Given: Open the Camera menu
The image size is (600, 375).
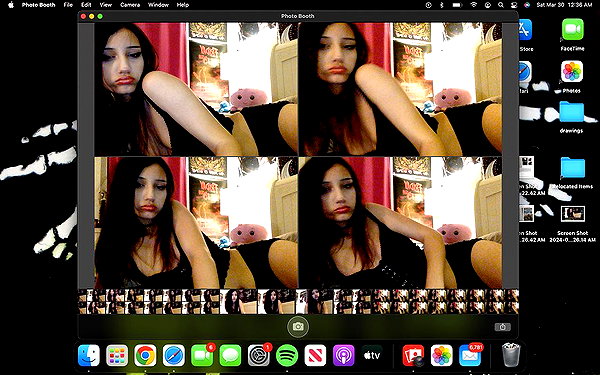Looking at the screenshot, I should pyautogui.click(x=130, y=5).
